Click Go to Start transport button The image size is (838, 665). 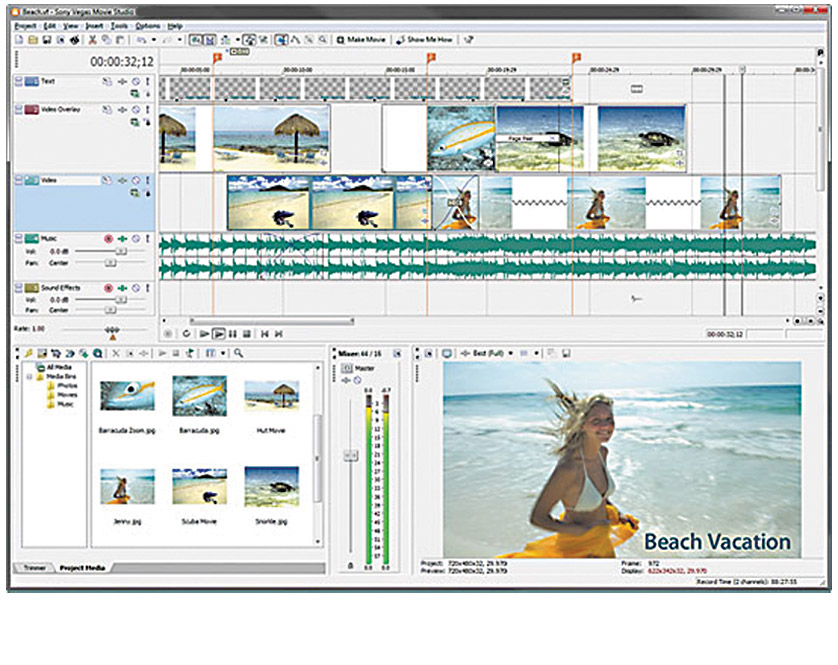[265, 334]
